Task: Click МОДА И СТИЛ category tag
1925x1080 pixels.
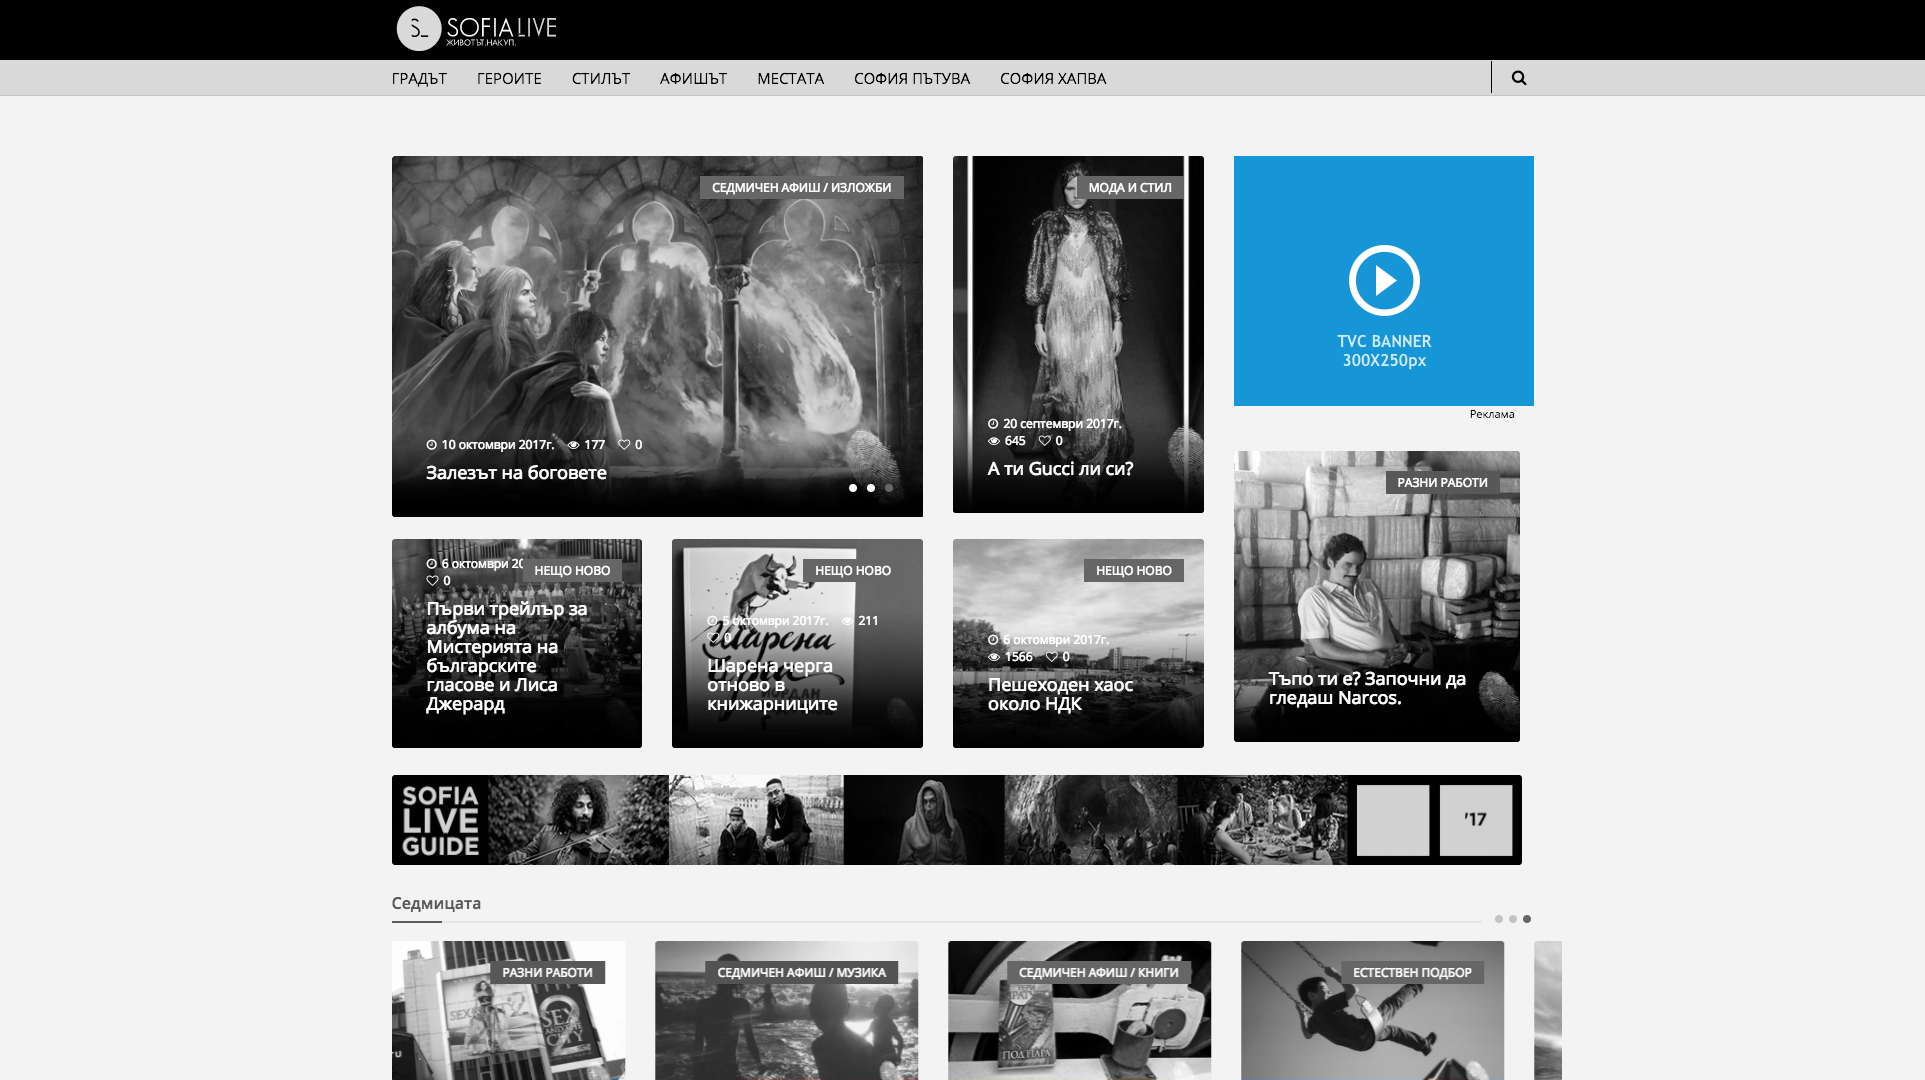Action: pyautogui.click(x=1129, y=187)
